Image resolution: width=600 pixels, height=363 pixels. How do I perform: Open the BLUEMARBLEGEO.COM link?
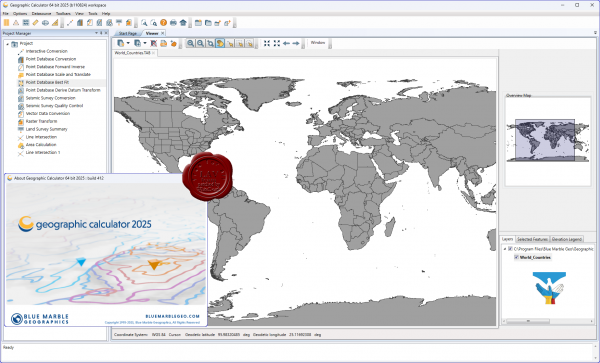(173, 316)
